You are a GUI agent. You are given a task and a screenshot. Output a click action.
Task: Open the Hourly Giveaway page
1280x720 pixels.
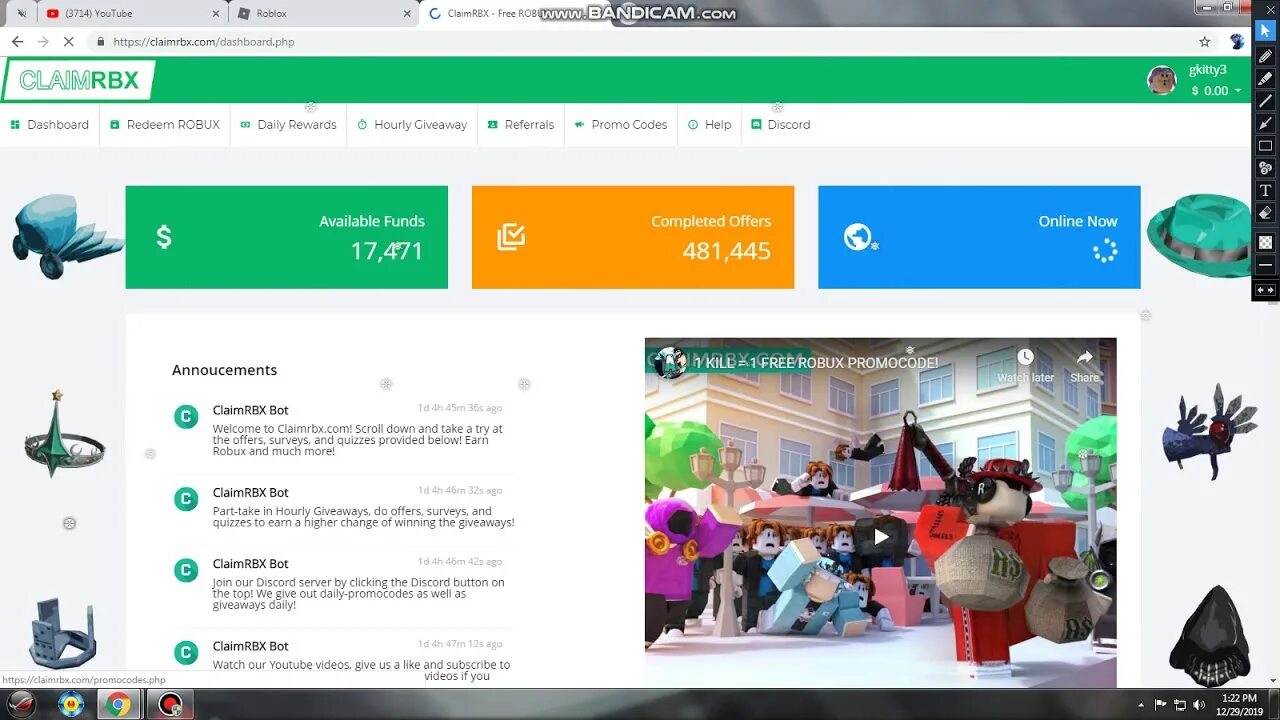(412, 125)
